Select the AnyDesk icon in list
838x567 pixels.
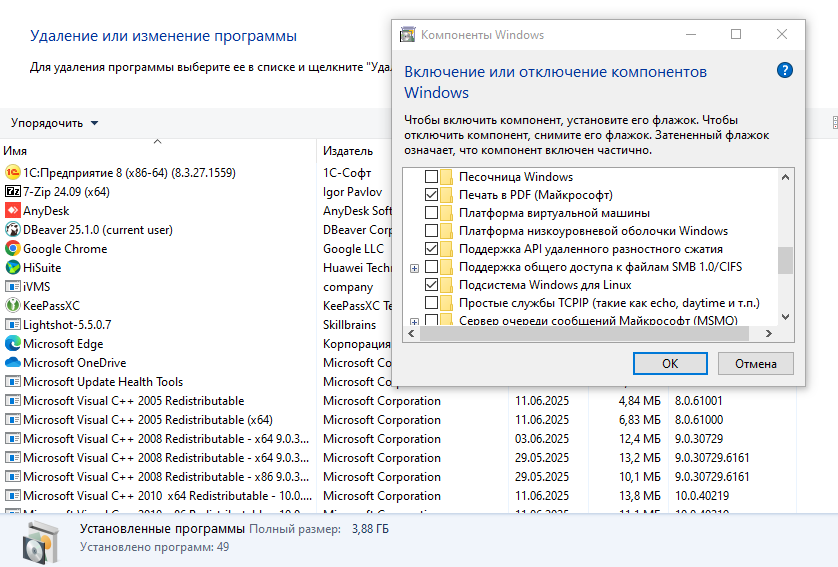[x=13, y=210]
